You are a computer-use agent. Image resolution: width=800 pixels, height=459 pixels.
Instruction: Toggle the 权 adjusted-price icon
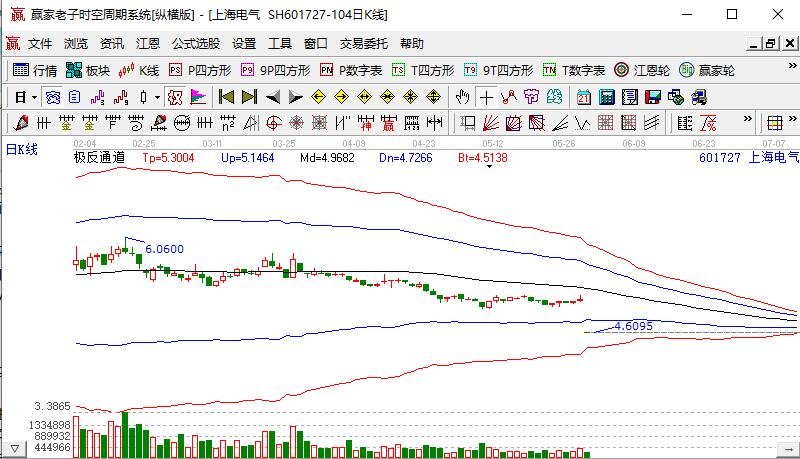pos(175,97)
